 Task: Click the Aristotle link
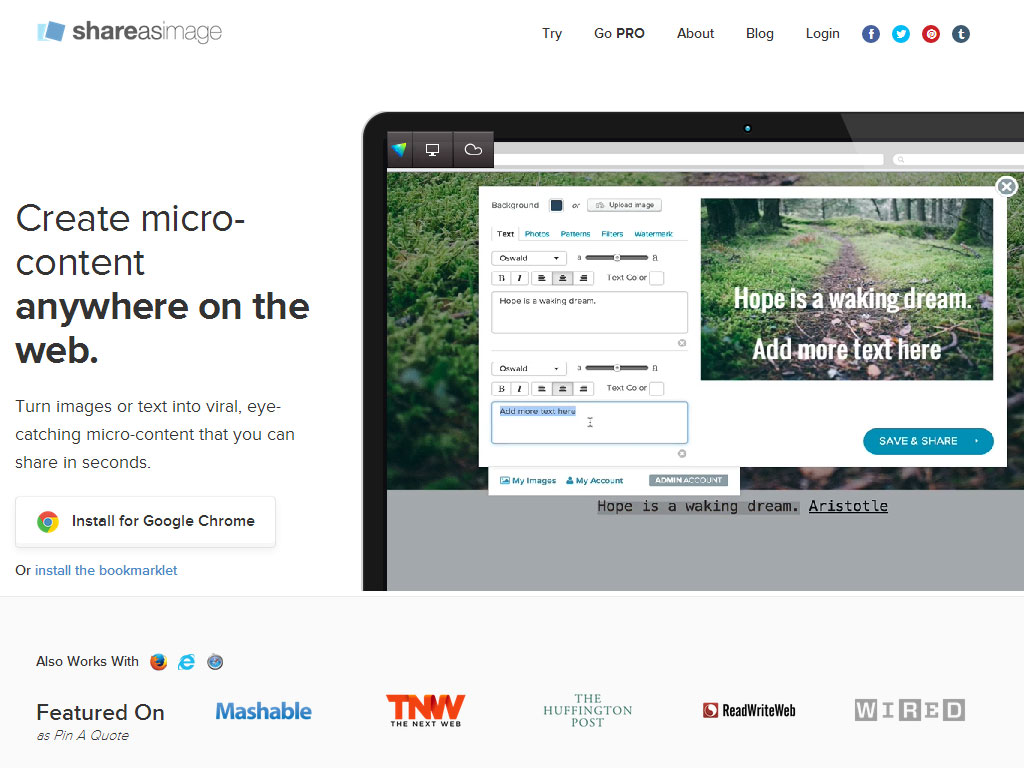tap(848, 506)
